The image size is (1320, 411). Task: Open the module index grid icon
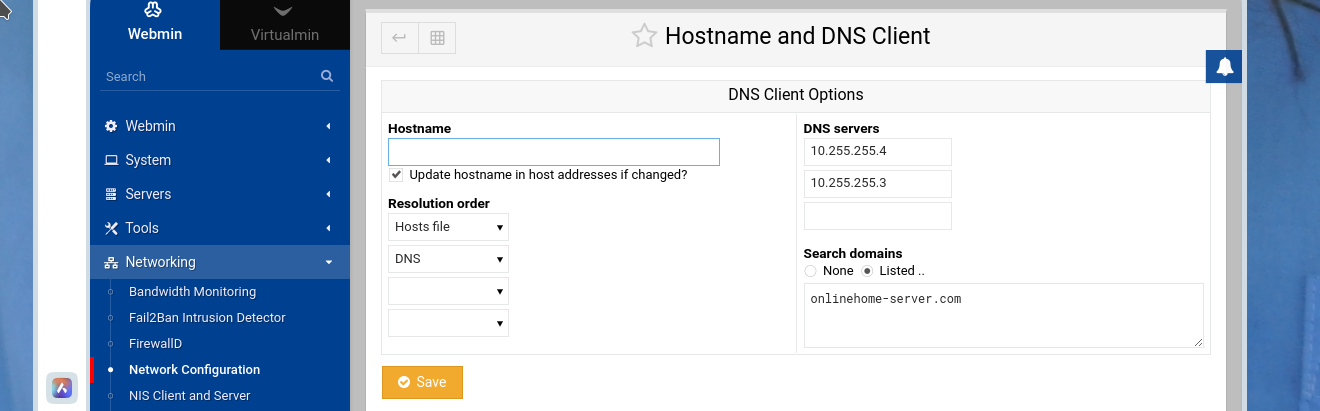pyautogui.click(x=437, y=38)
